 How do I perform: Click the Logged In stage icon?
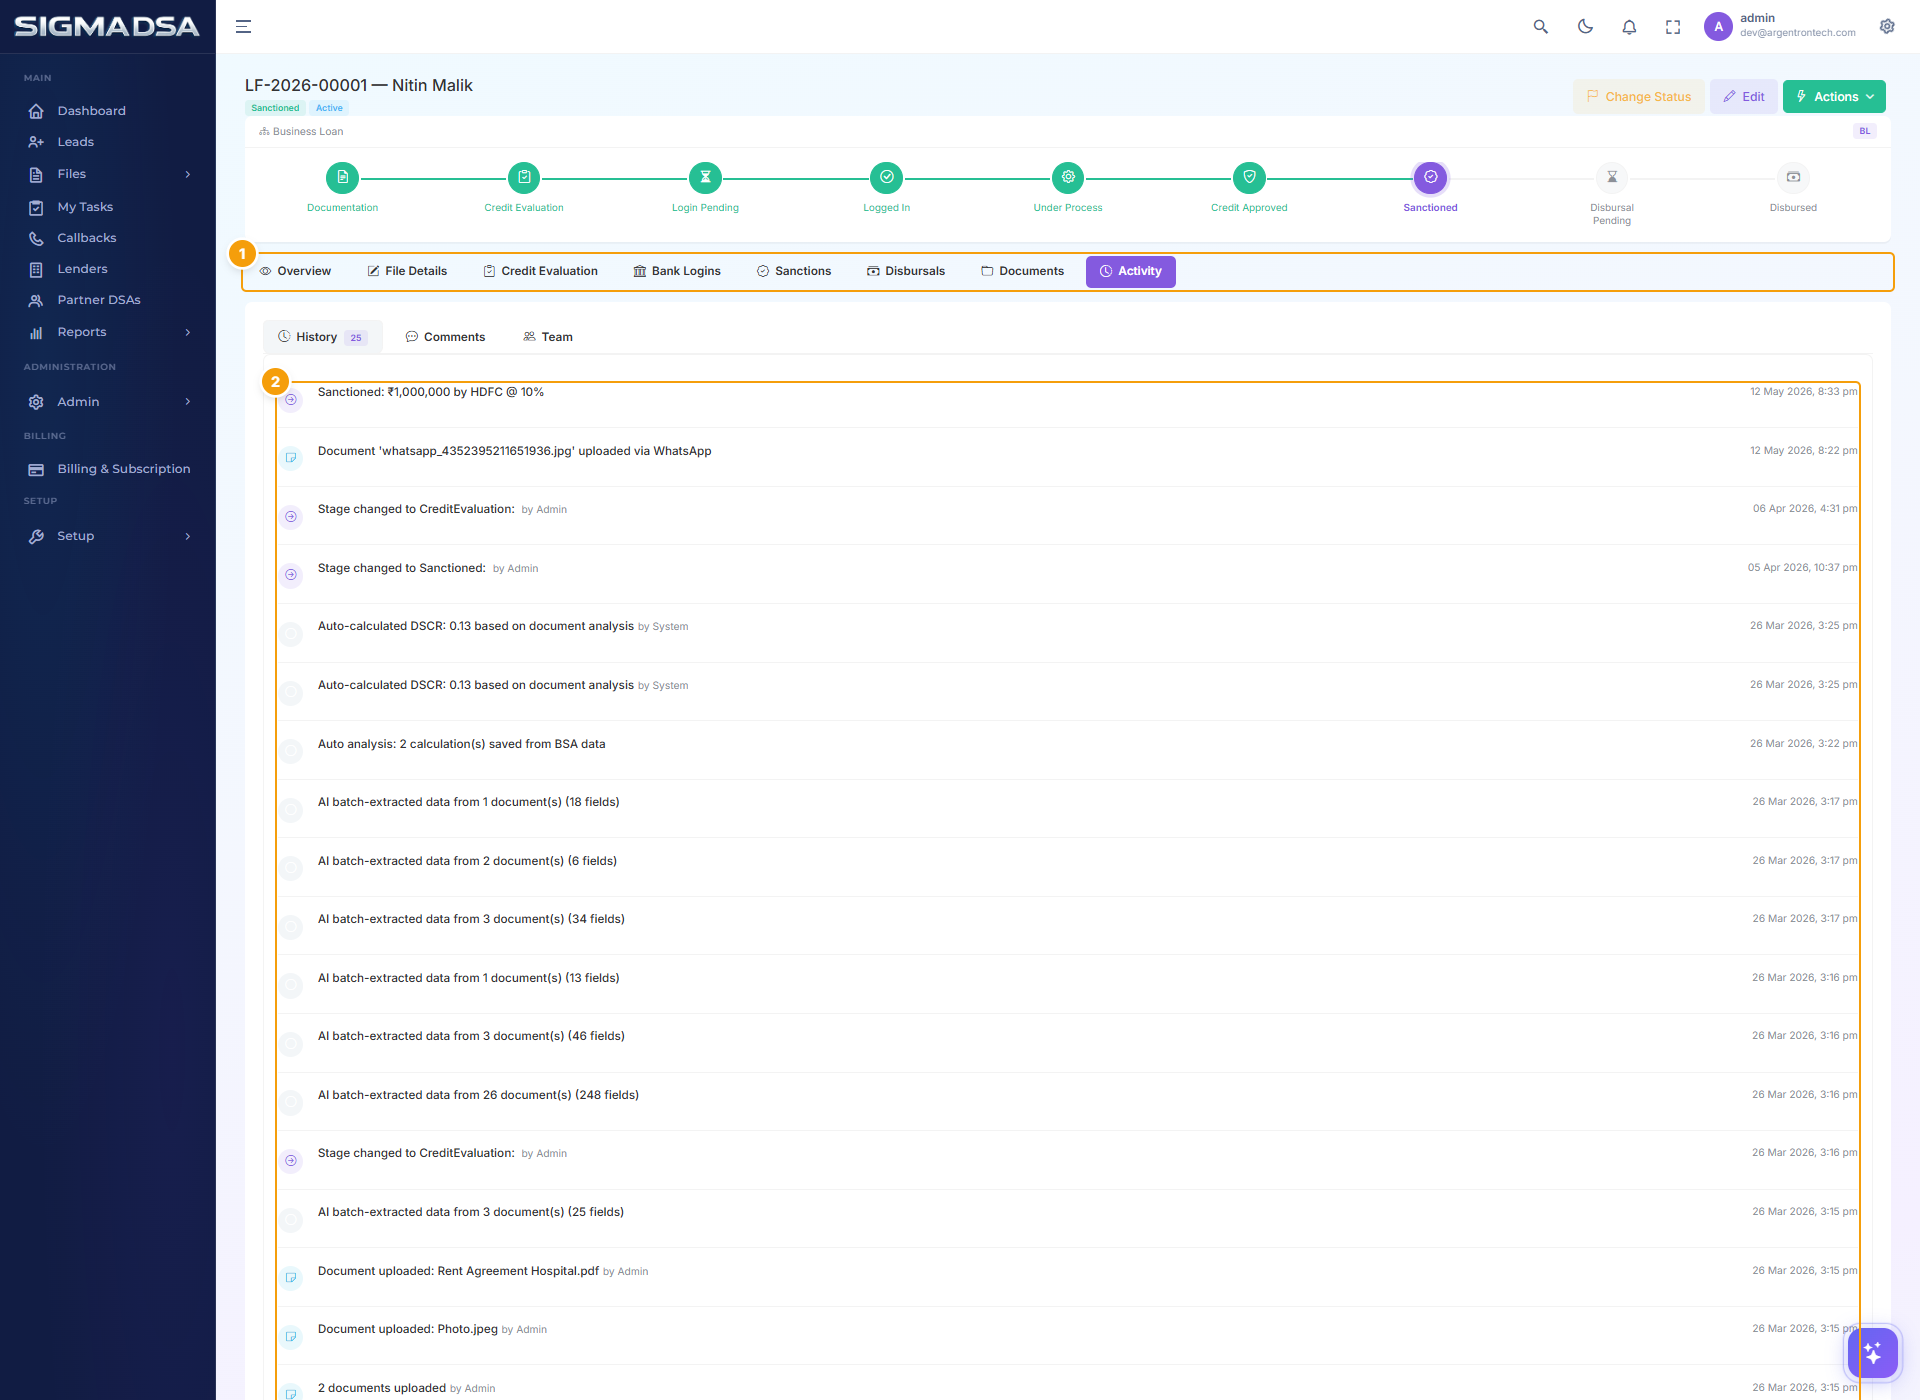click(887, 177)
